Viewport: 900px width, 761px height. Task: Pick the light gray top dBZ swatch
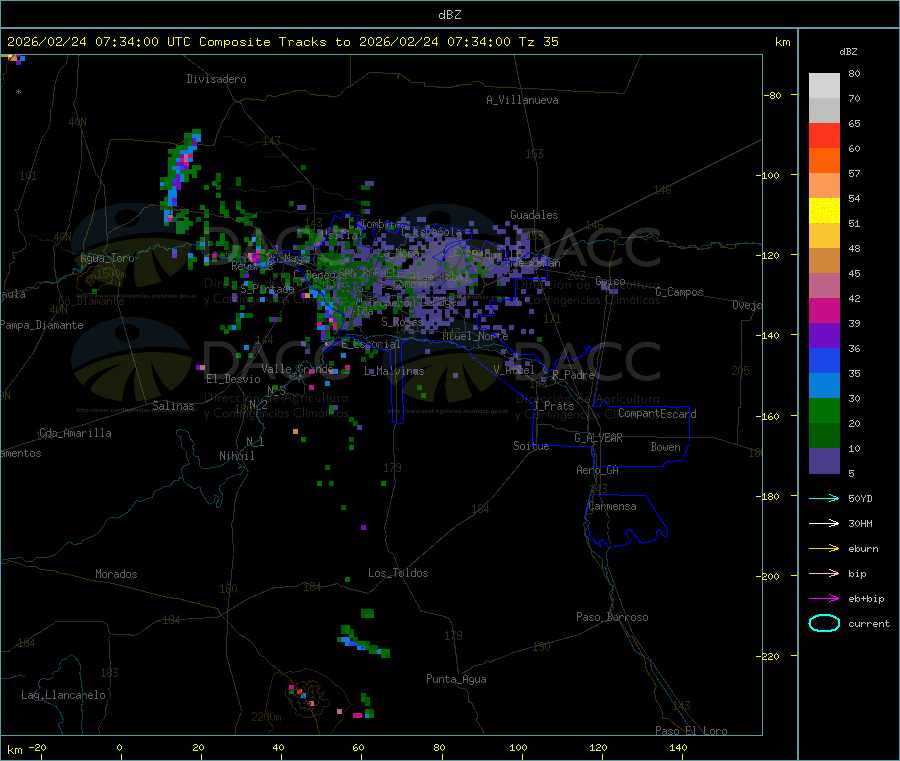pos(824,86)
